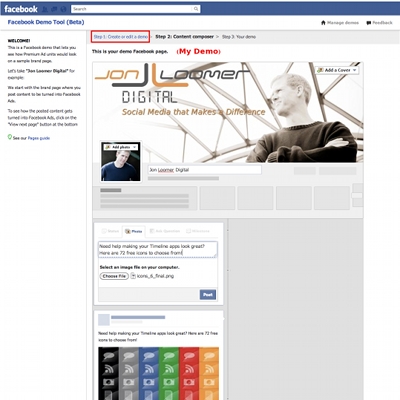The width and height of the screenshot is (400, 400).
Task: Click the blue Post button
Action: (x=208, y=295)
